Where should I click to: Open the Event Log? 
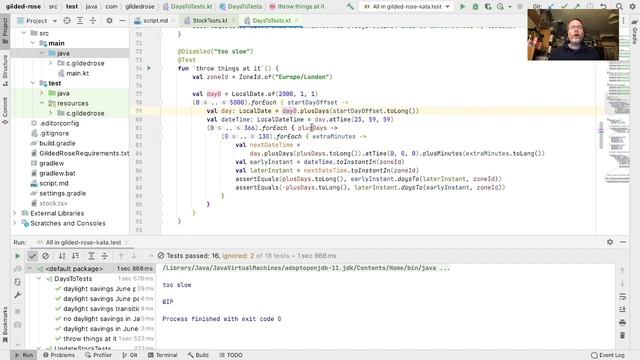608,355
